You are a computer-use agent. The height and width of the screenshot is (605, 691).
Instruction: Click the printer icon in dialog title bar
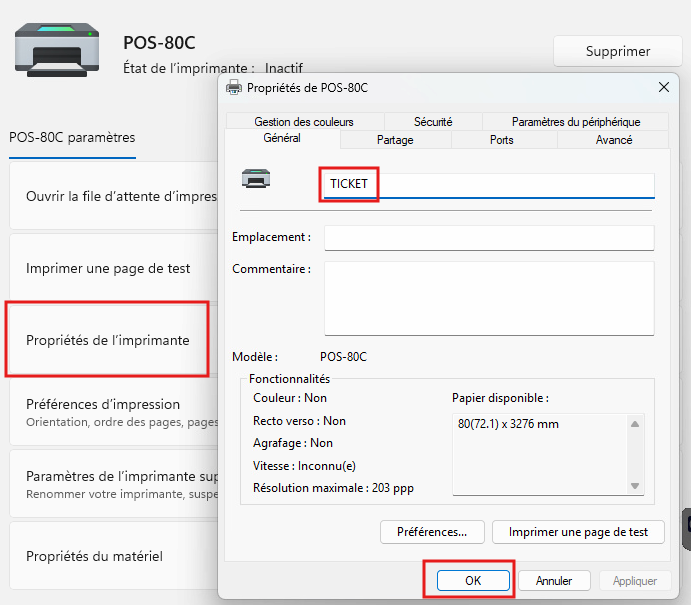pos(234,87)
